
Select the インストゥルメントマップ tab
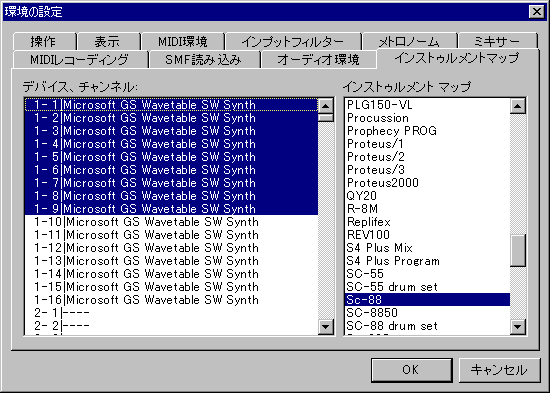[x=457, y=58]
